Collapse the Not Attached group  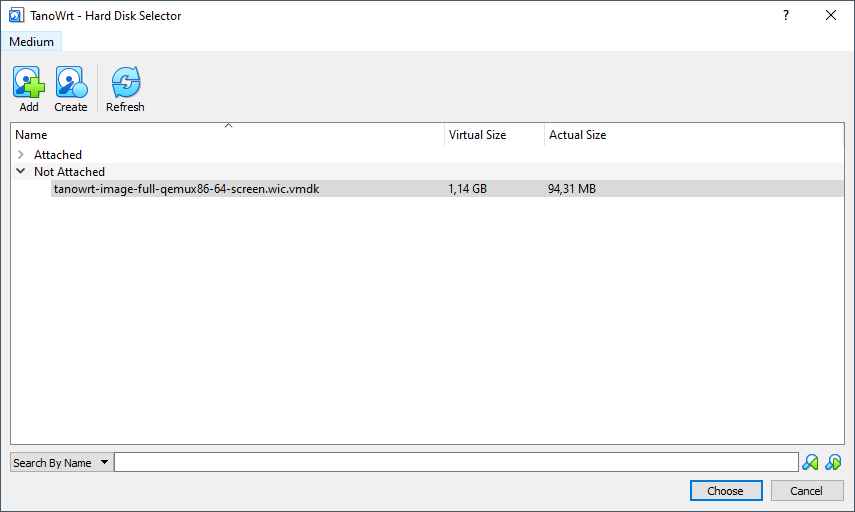21,171
